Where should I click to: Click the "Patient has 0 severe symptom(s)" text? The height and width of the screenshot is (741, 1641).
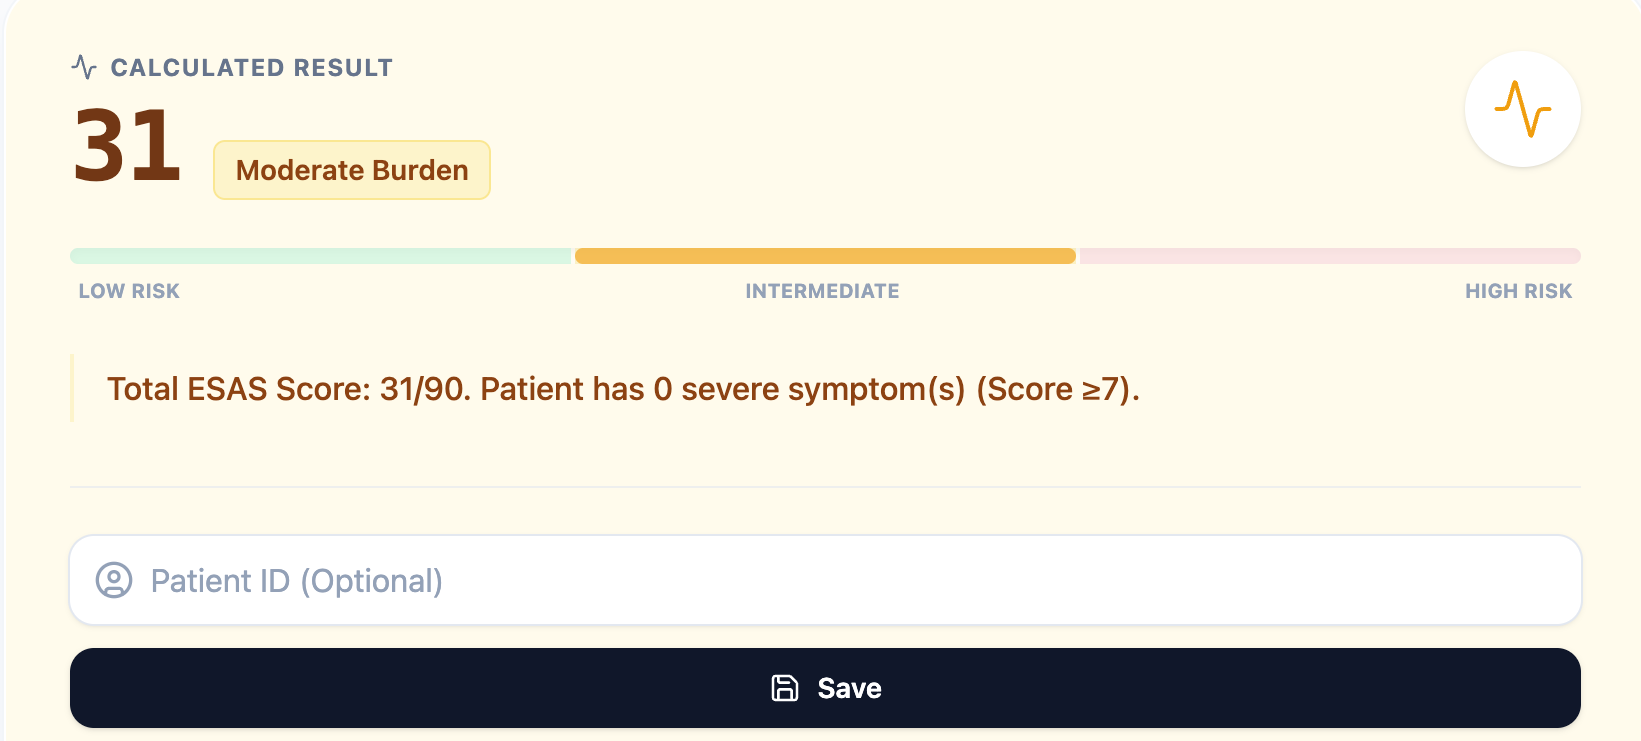pos(722,389)
